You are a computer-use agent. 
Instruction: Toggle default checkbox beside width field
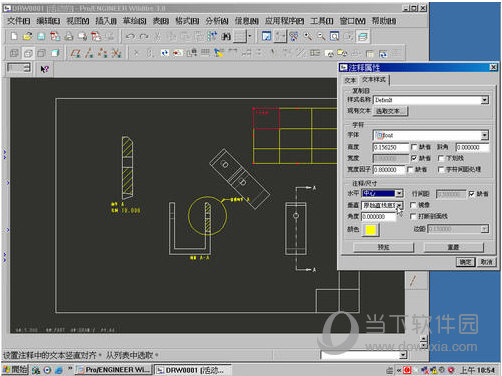[x=414, y=158]
